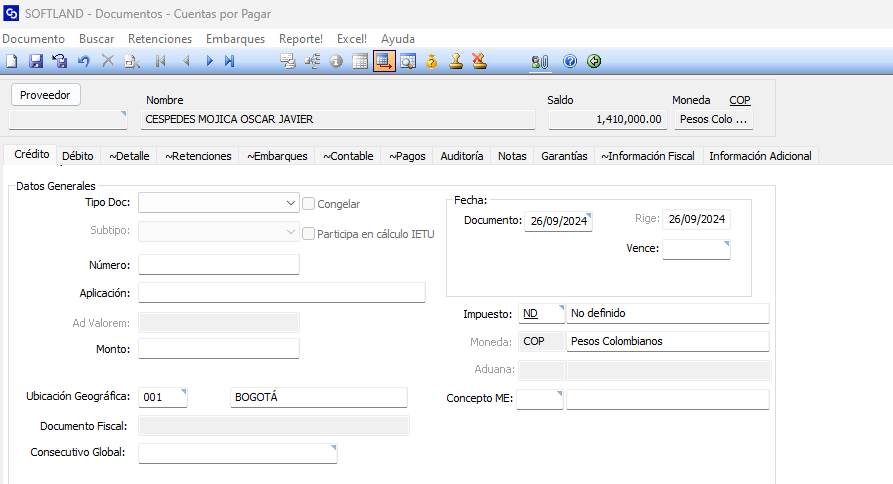Jump to the last record arrow
This screenshot has width=893, height=484.
(x=230, y=61)
